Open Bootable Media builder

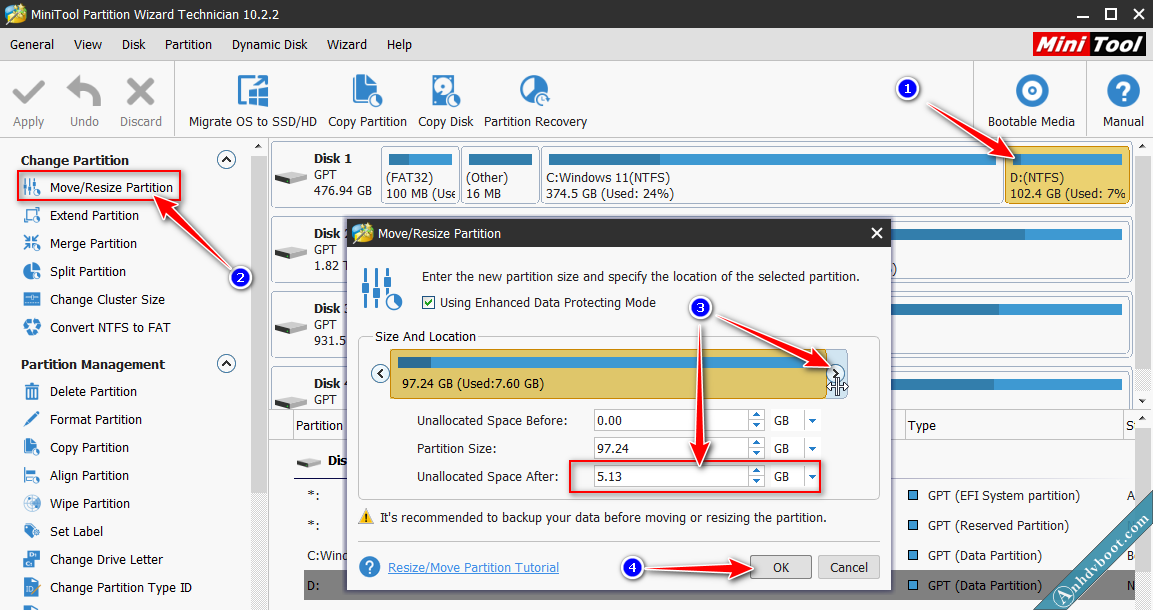[x=1031, y=101]
